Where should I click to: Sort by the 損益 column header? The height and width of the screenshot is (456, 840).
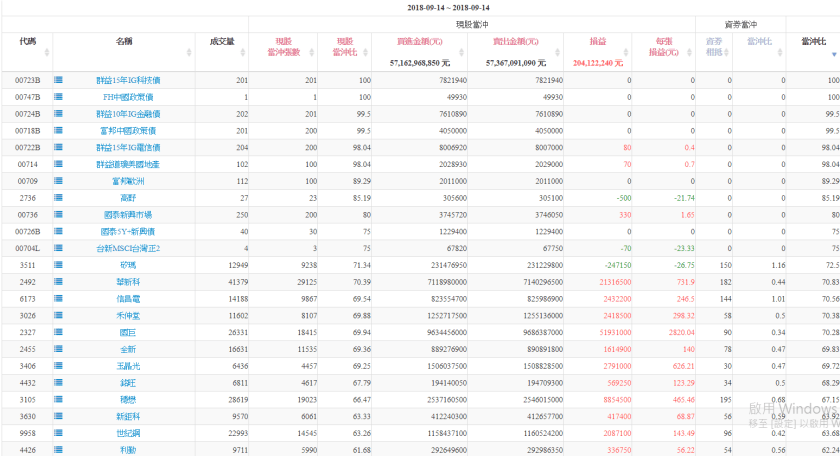tap(597, 41)
